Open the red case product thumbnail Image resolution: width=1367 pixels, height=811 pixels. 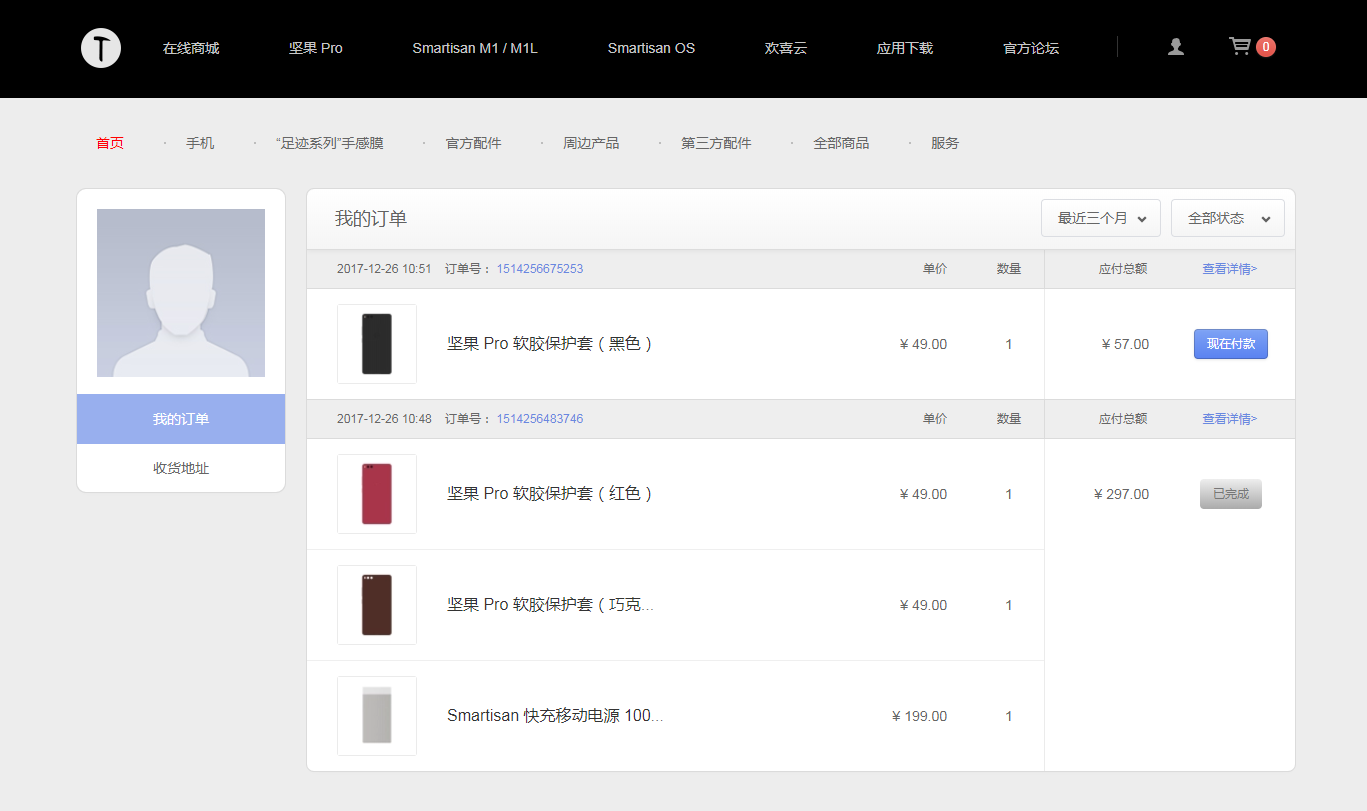tap(377, 494)
